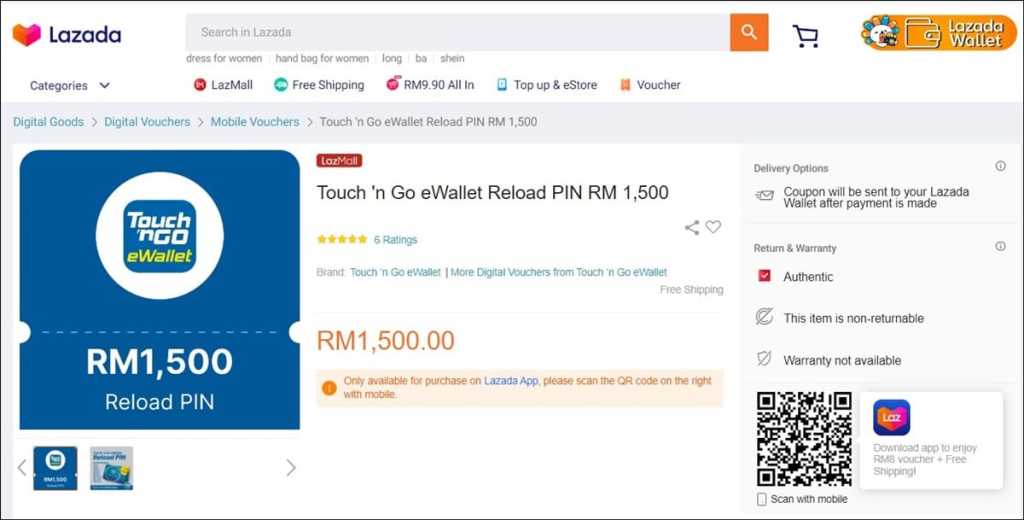The height and width of the screenshot is (520, 1024).
Task: Open the Digital Vouchers breadcrumb link
Action: 147,122
